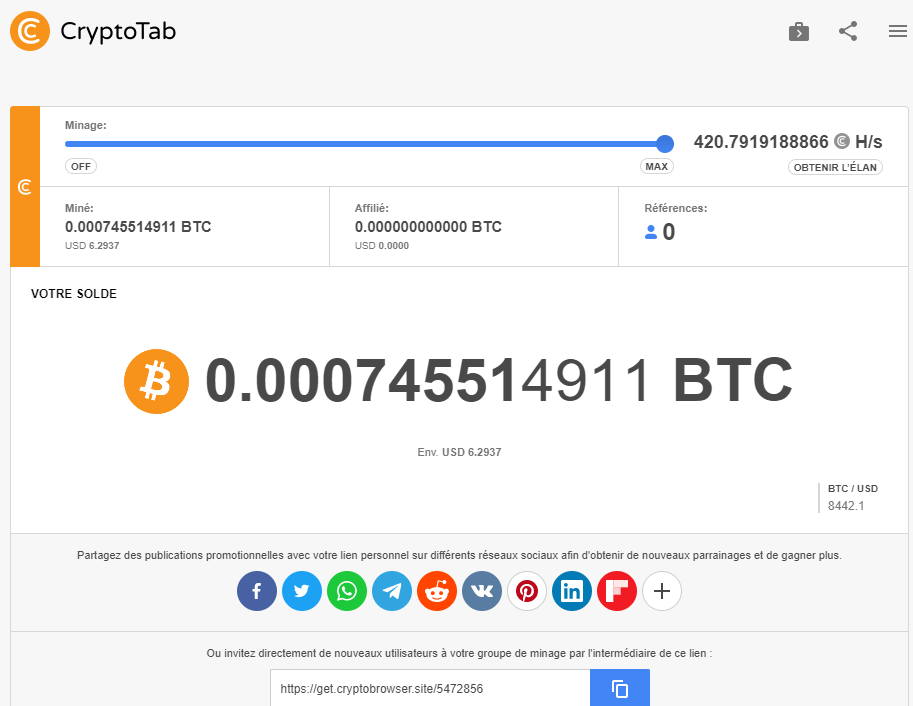Share on LinkedIn icon
This screenshot has width=913, height=706.
[x=572, y=591]
